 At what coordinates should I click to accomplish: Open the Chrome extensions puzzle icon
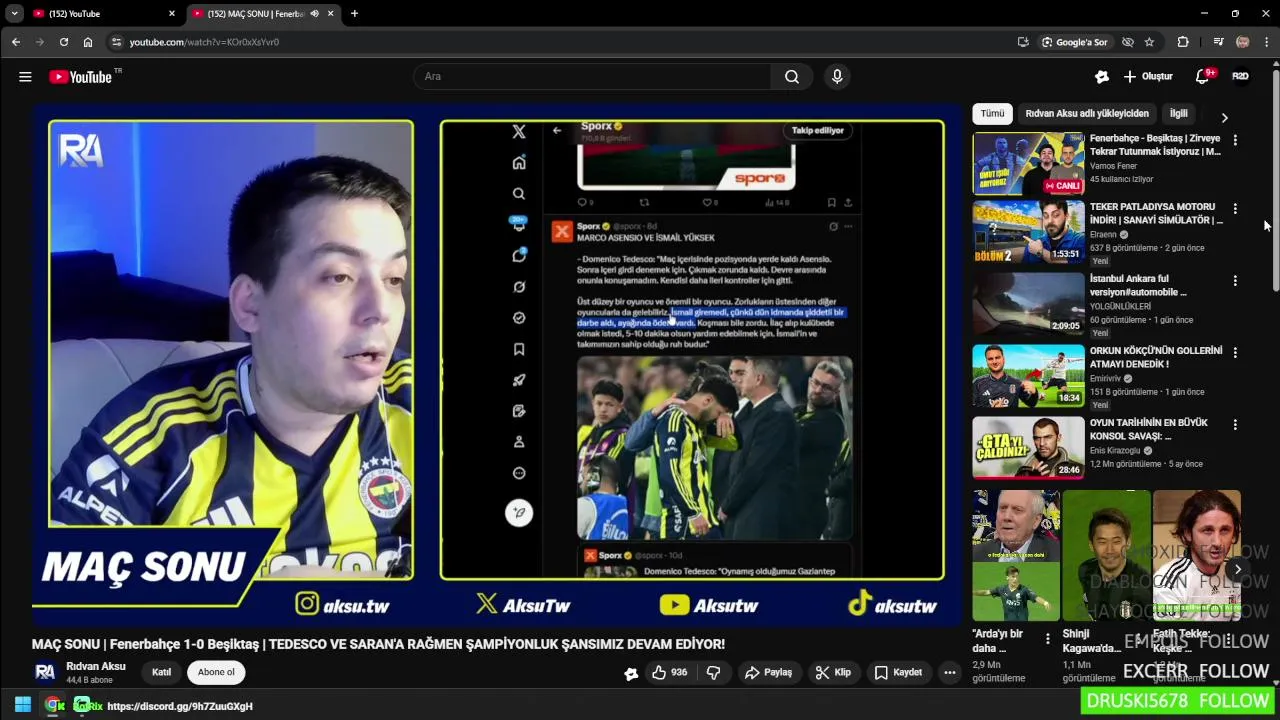[1183, 42]
